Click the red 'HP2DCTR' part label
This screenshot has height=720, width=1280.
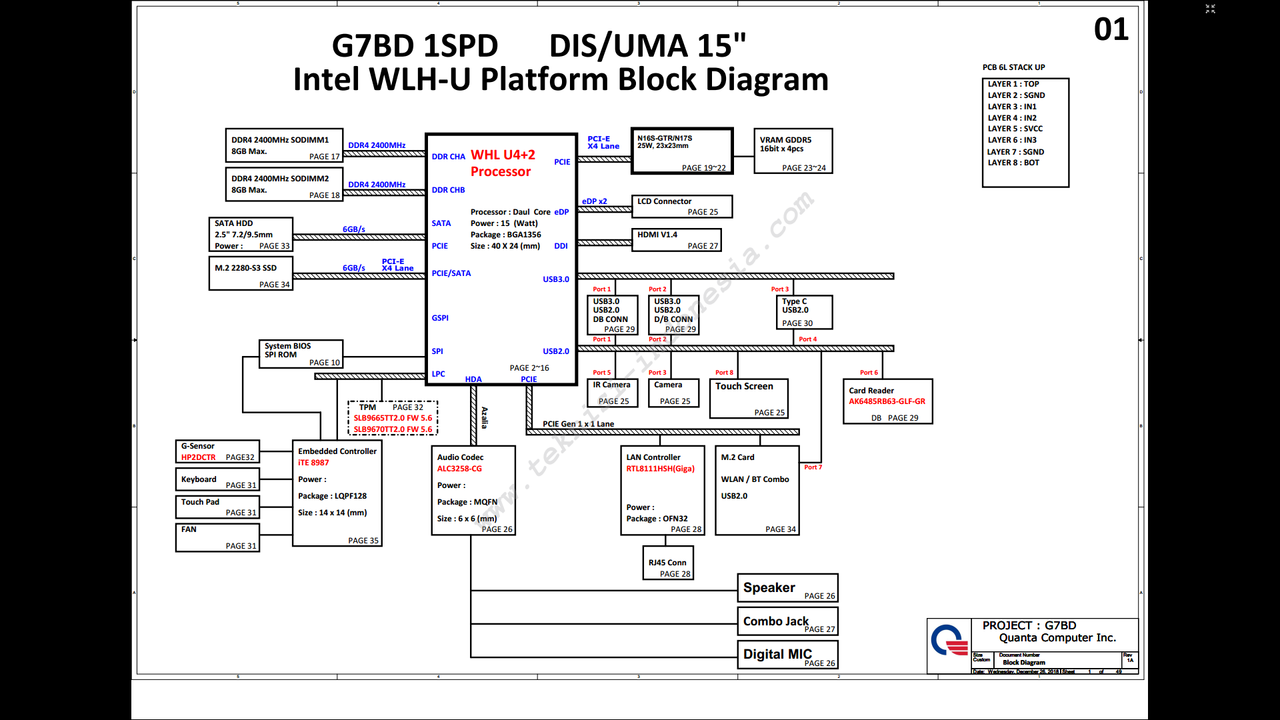coord(198,457)
